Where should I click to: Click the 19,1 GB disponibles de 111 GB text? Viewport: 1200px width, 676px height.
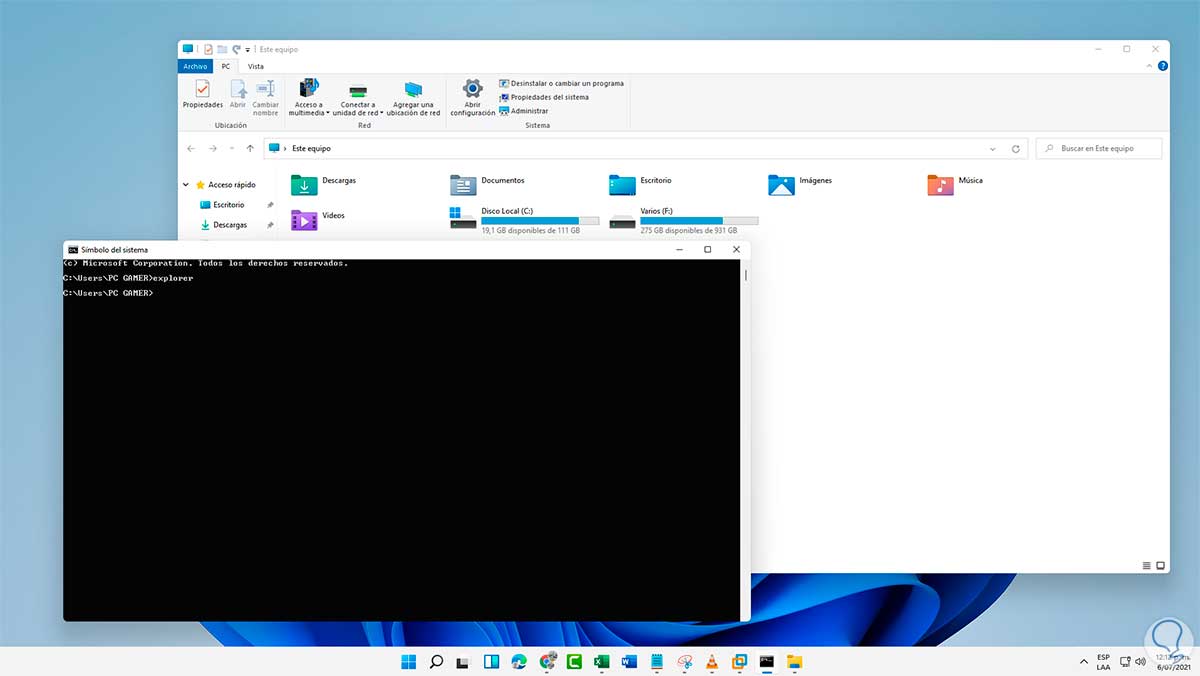click(x=531, y=230)
